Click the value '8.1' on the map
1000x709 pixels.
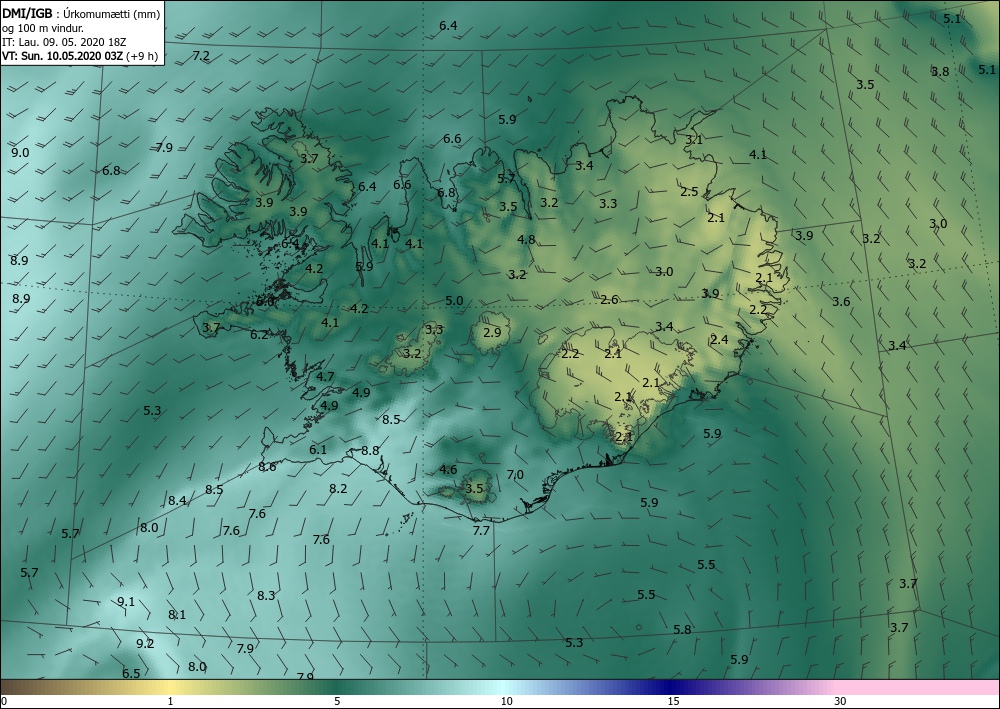[177, 615]
